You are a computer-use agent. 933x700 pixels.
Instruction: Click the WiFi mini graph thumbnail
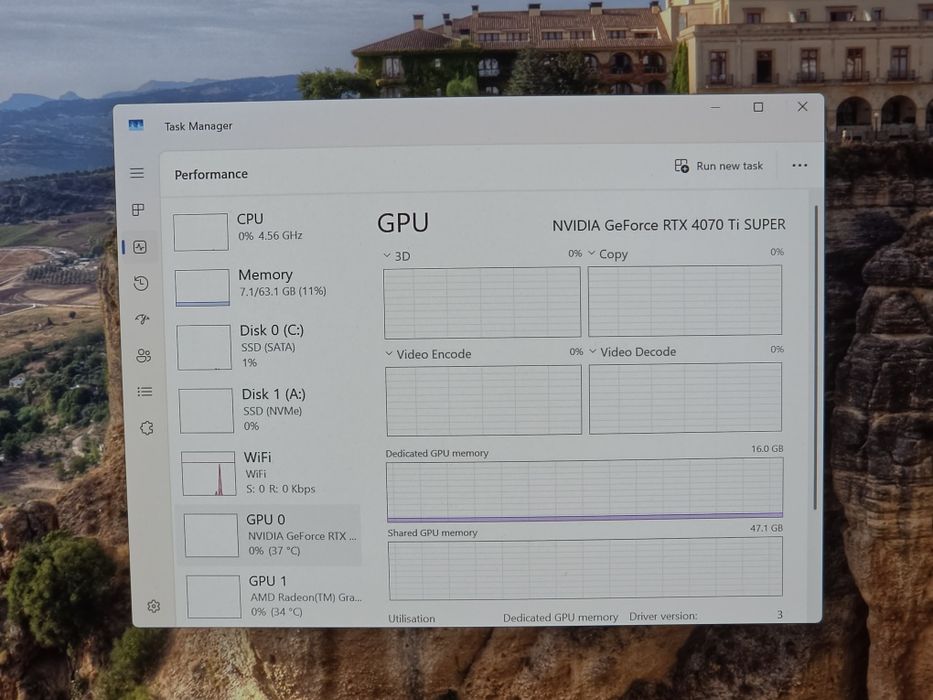coord(209,473)
